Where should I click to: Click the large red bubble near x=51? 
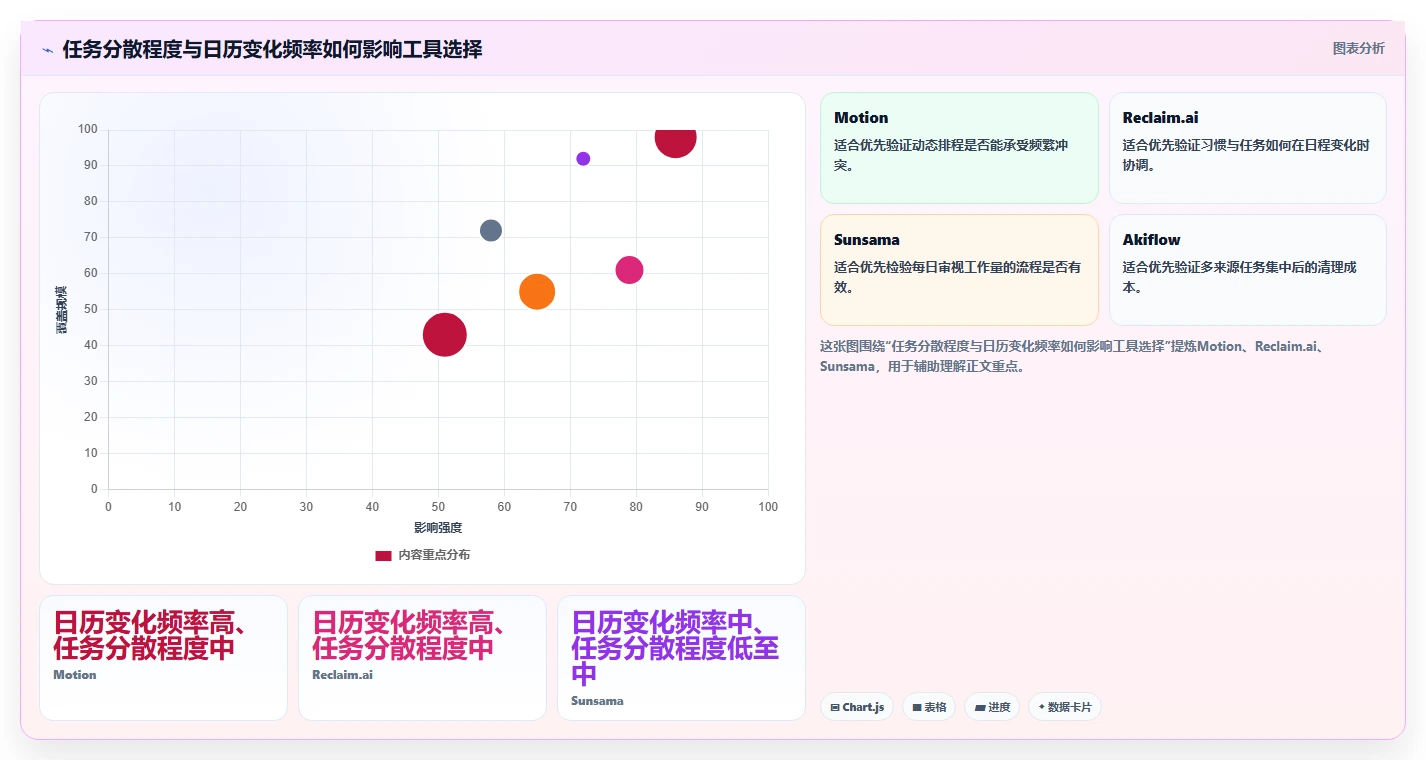pyautogui.click(x=445, y=334)
